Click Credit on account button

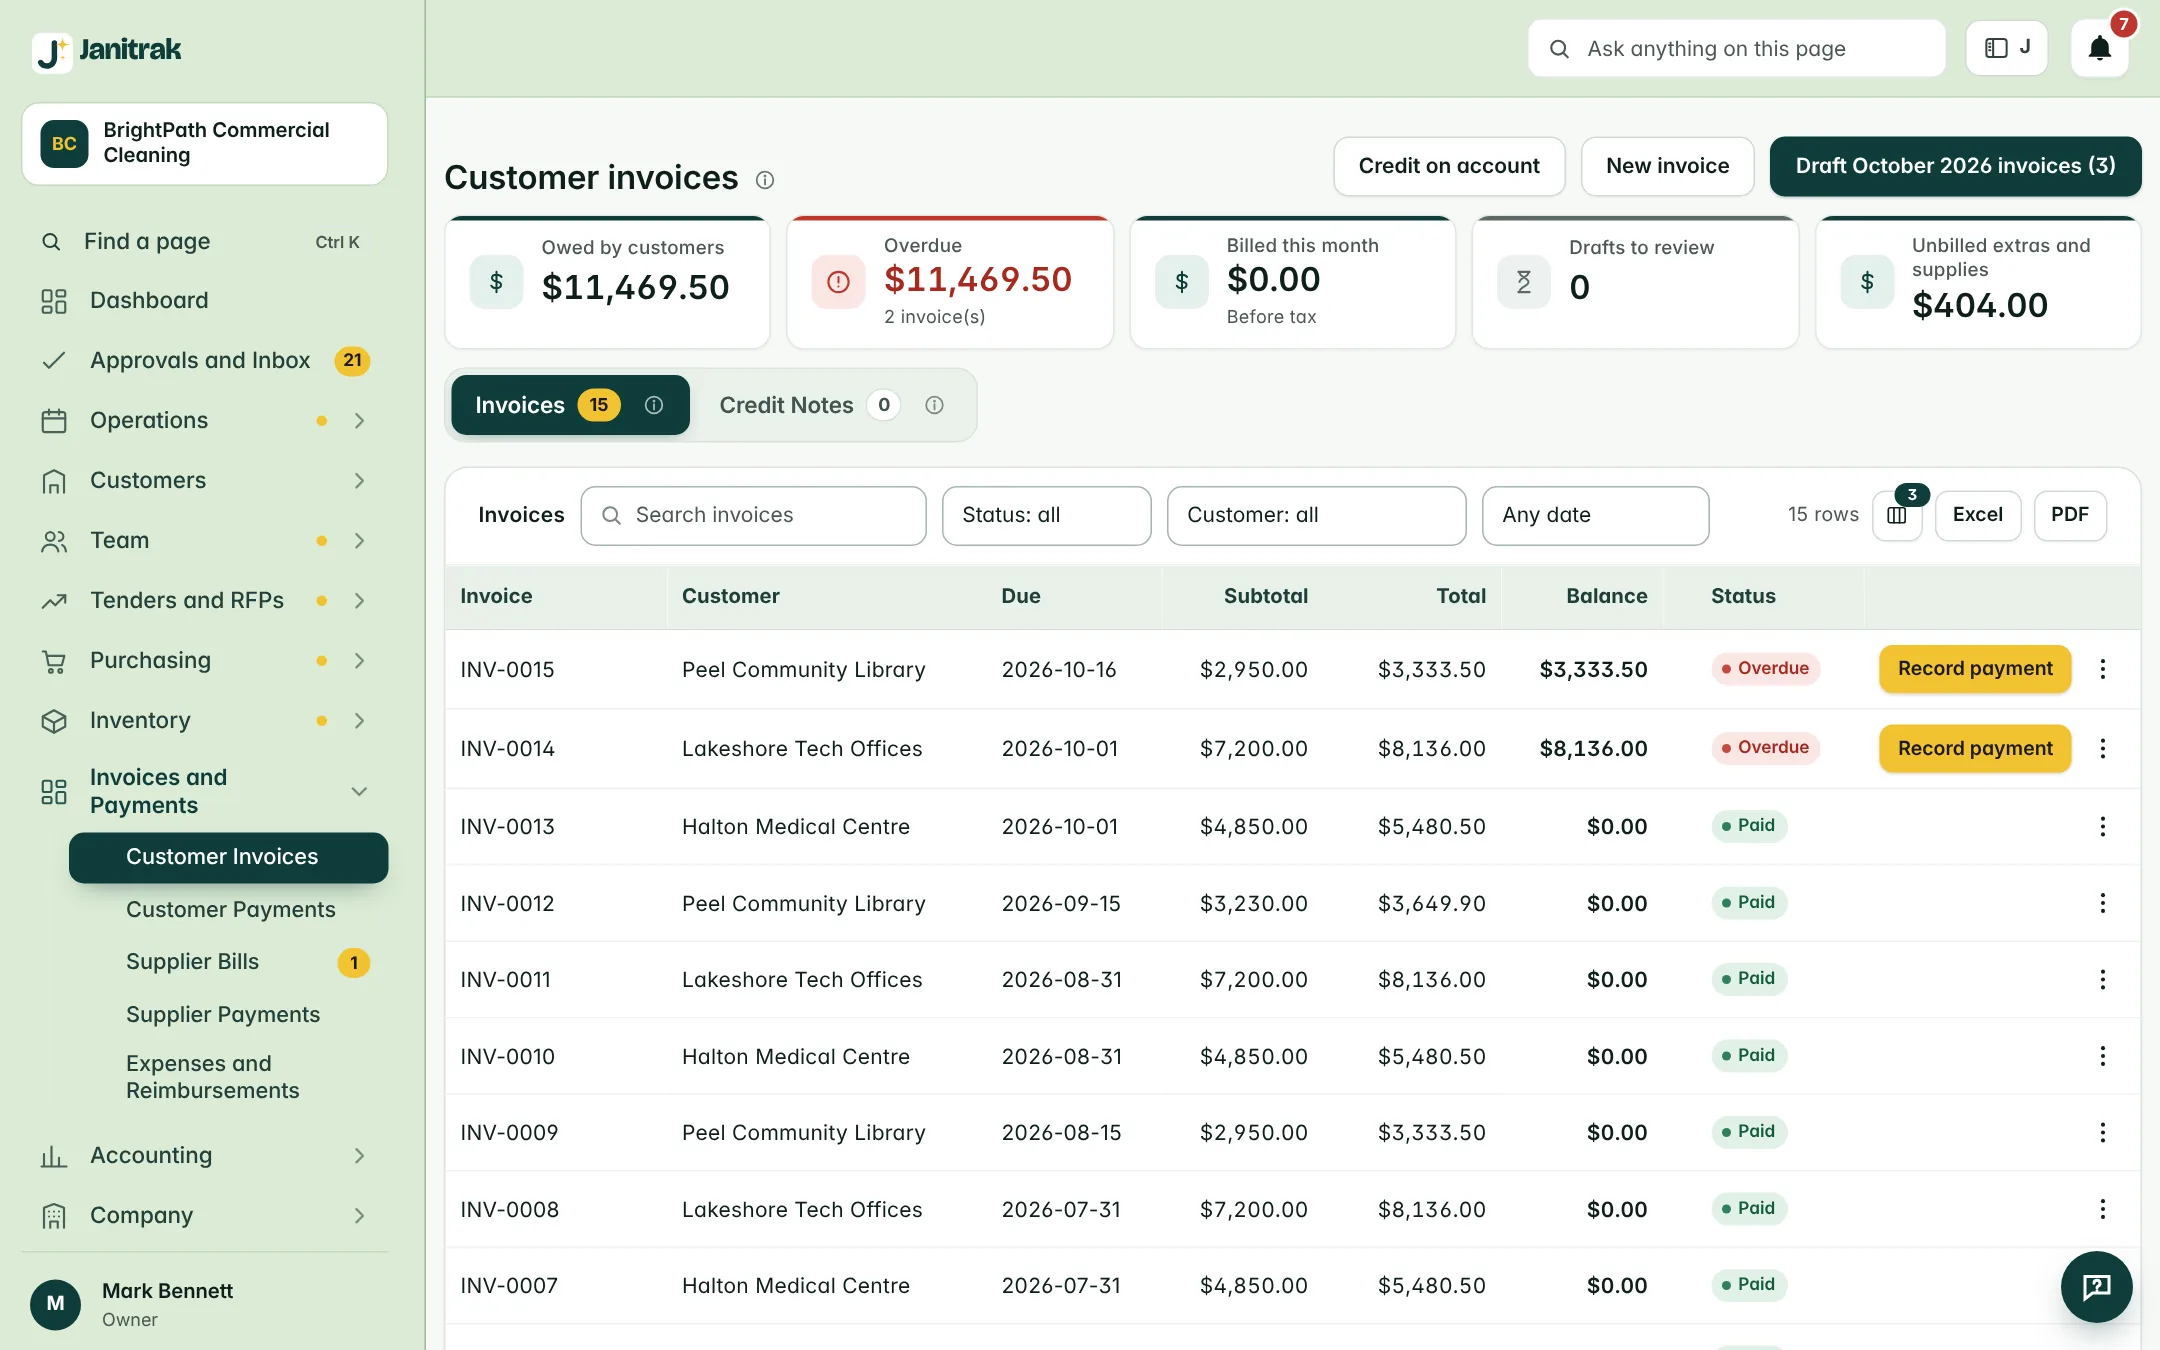tap(1449, 166)
